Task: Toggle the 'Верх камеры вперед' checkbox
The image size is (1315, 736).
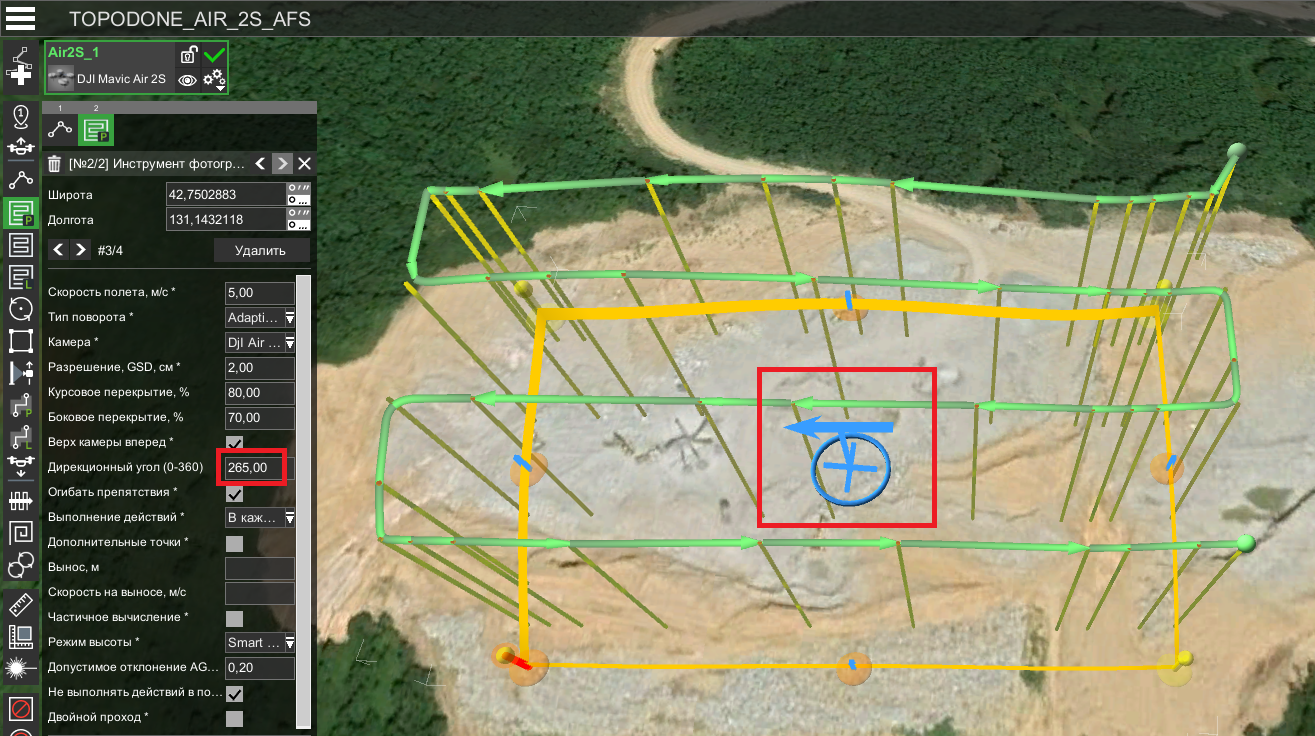Action: tap(234, 442)
